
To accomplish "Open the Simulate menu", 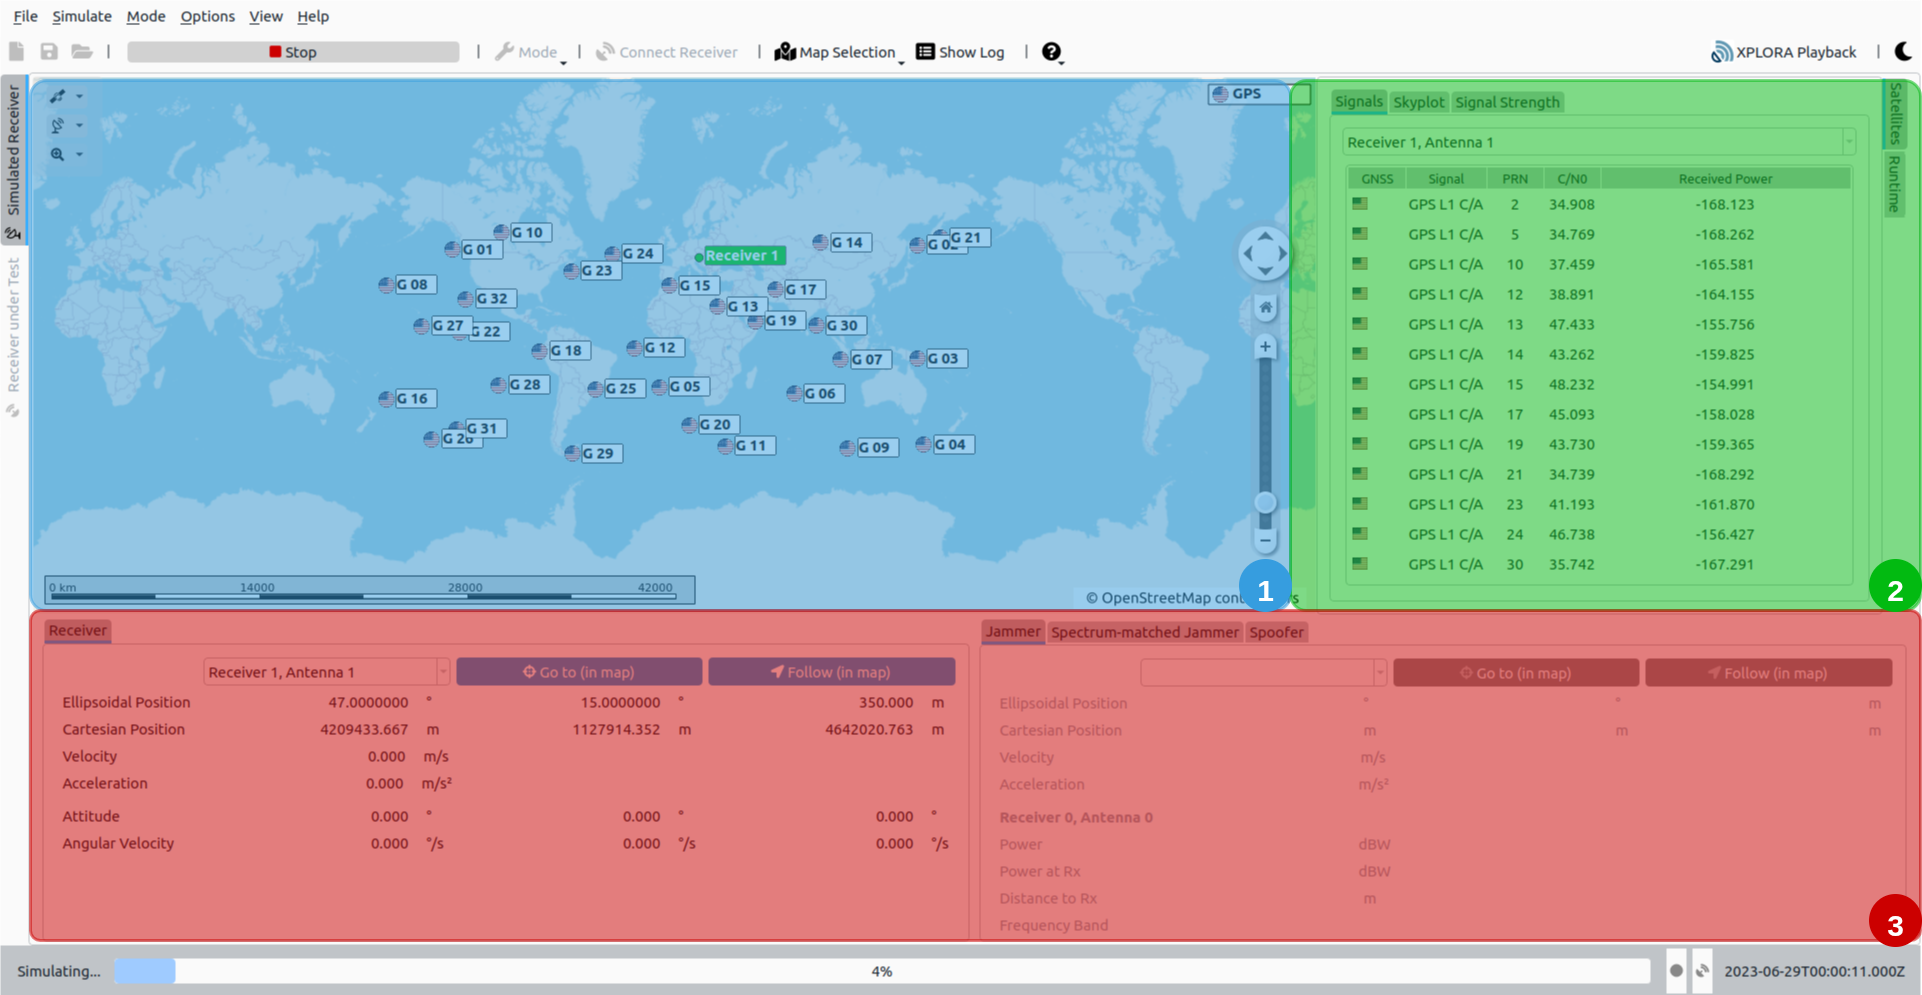I will 82,16.
